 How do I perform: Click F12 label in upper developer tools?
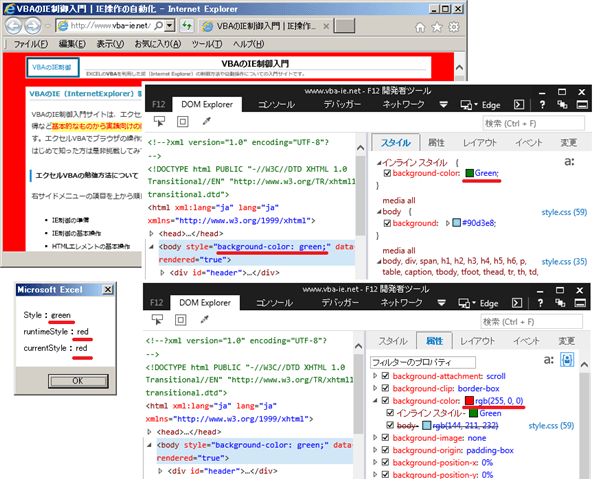158,104
